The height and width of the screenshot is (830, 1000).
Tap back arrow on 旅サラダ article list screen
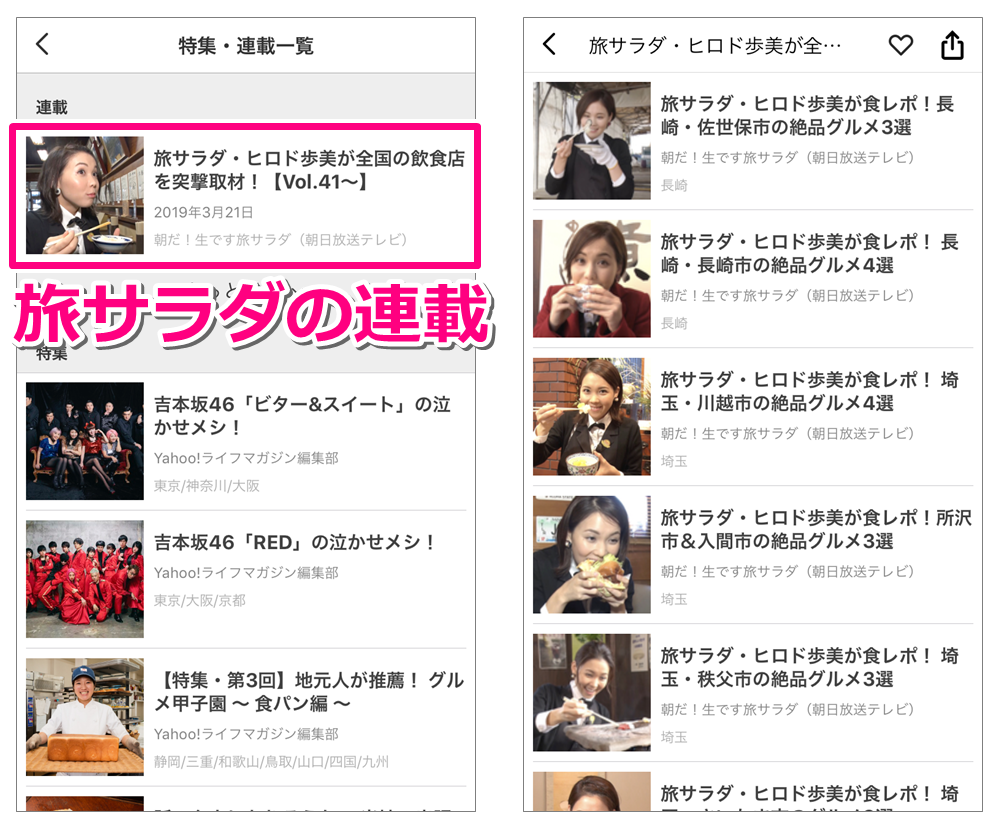(549, 45)
